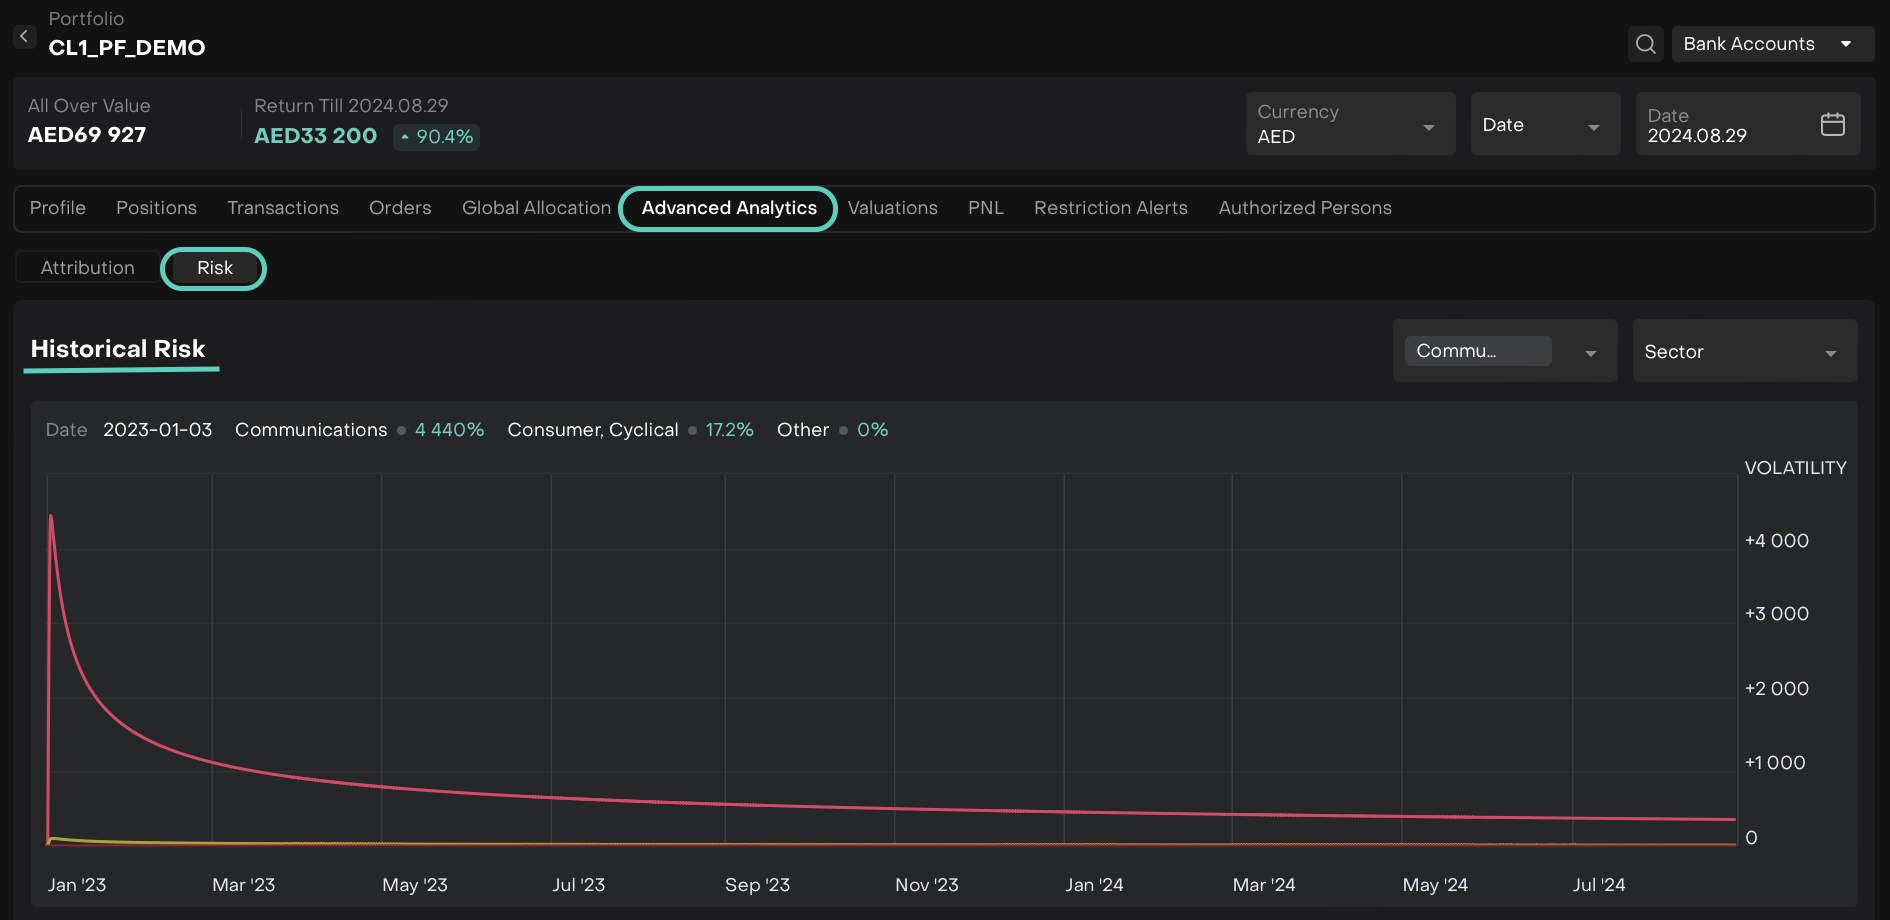Open the Valuations tab
Screen dimensions: 1890x920
click(x=892, y=208)
